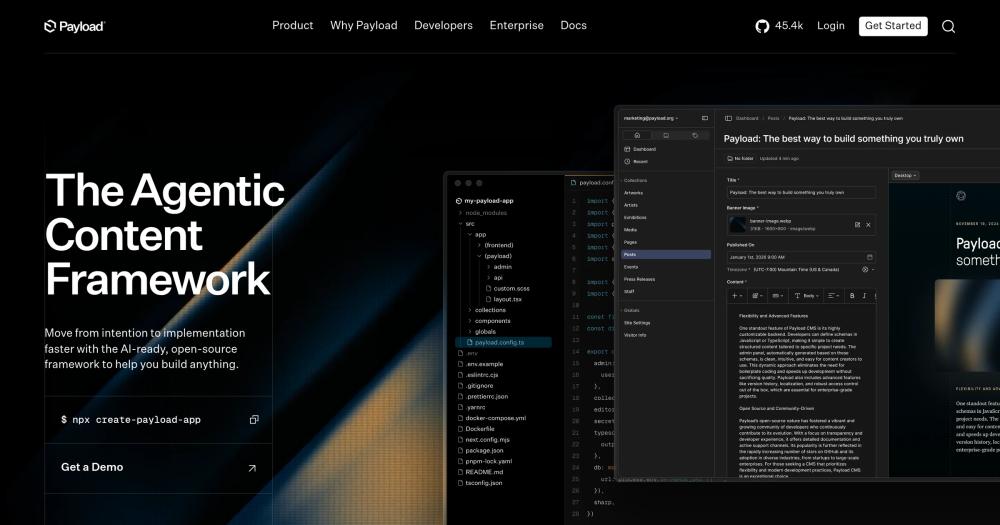Viewport: 1000px width, 525px height.
Task: Click the my-payload-app root project icon
Action: coord(459,200)
